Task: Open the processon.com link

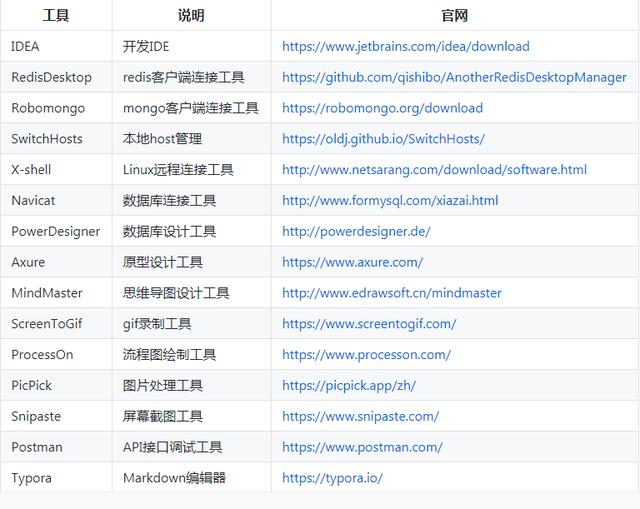Action: (366, 355)
